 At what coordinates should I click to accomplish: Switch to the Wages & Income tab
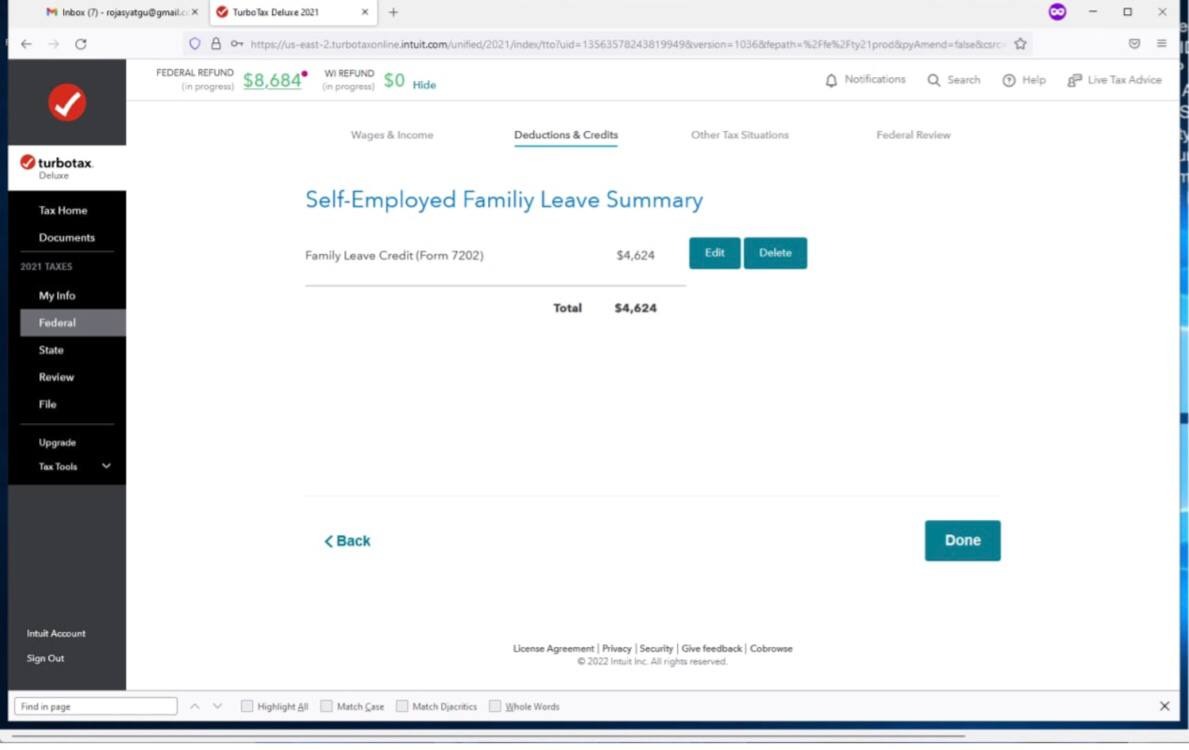[x=392, y=135]
